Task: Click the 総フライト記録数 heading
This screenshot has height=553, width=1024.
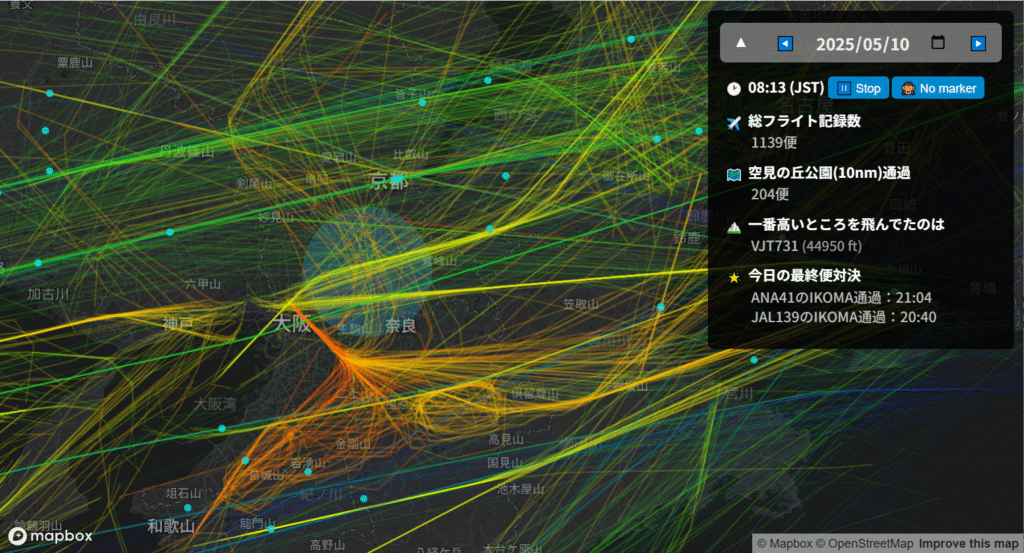Action: (x=805, y=121)
